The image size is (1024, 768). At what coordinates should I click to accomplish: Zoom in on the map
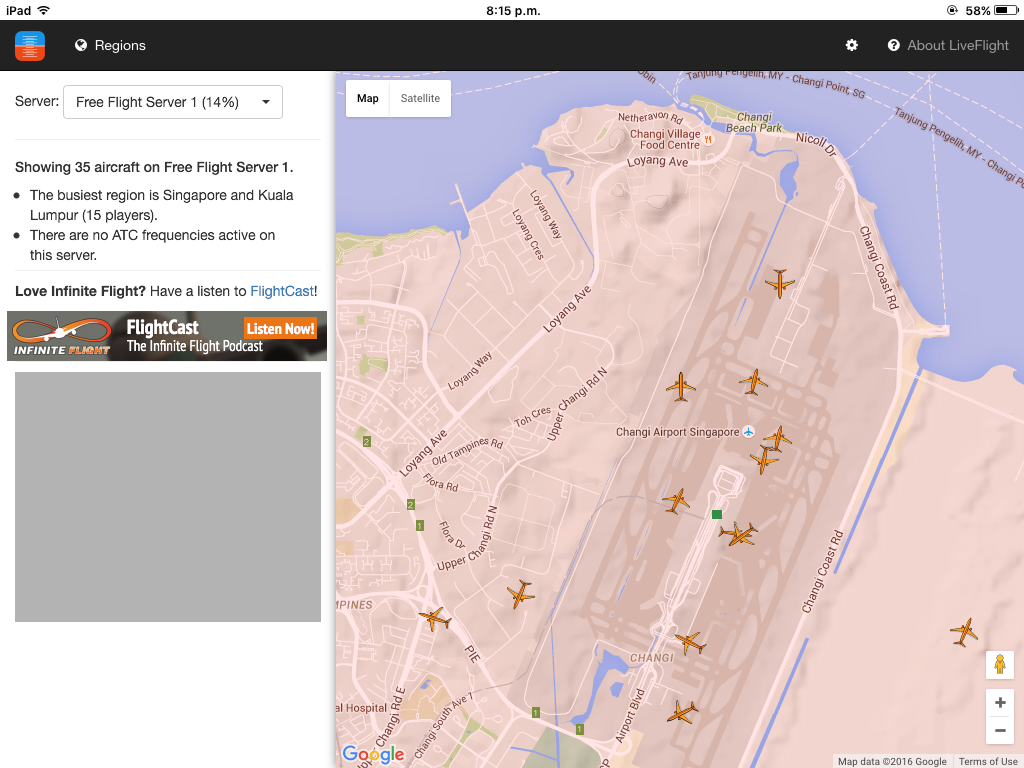pos(1000,703)
